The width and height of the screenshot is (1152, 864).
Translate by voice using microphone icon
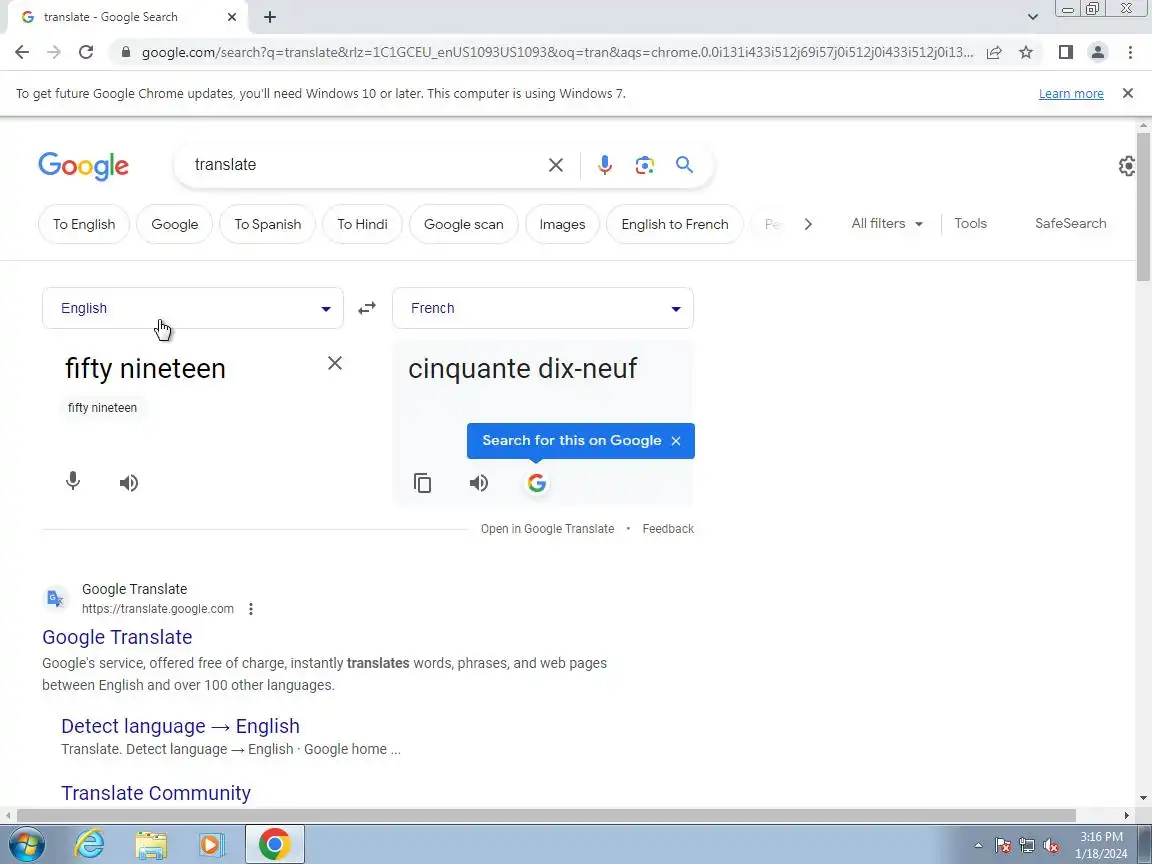(x=73, y=482)
